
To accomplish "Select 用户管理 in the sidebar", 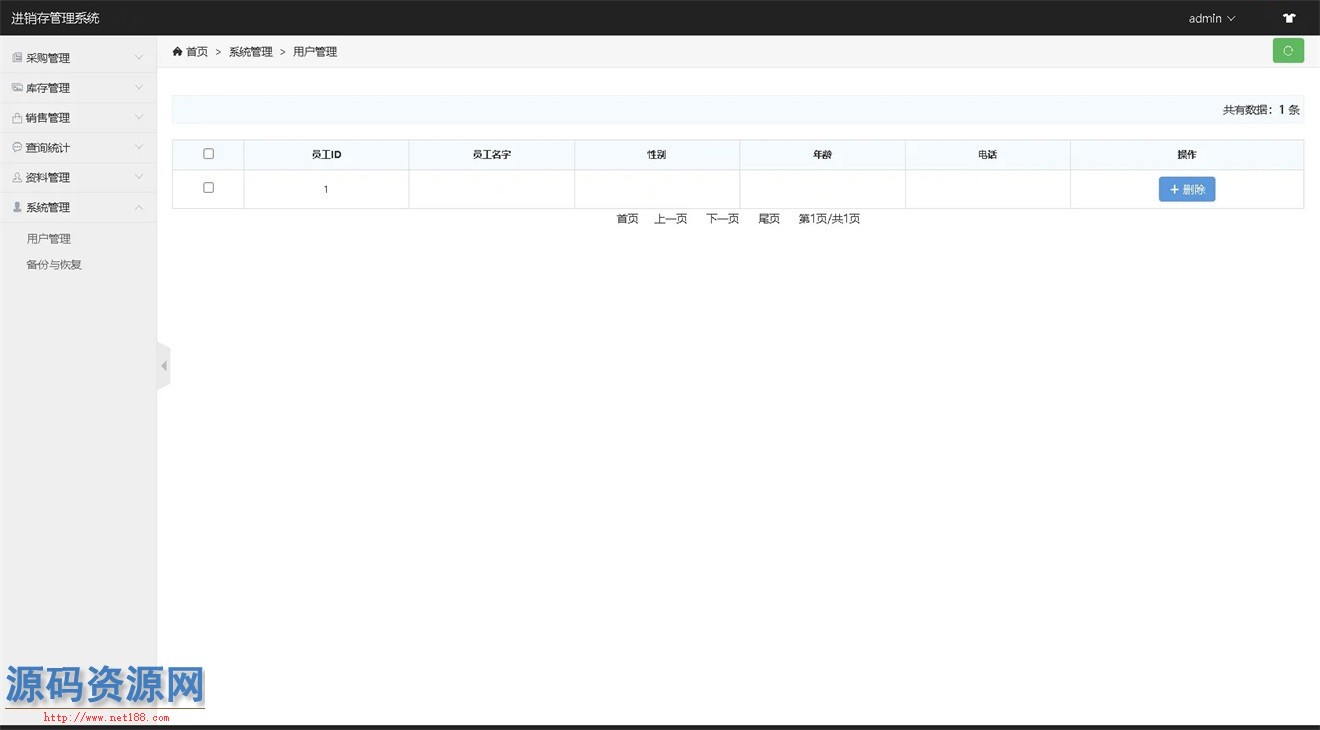I will [x=49, y=239].
